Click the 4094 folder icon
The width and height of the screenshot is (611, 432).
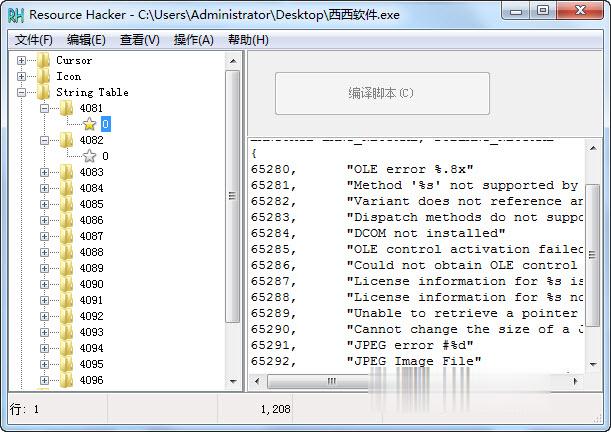tap(67, 348)
